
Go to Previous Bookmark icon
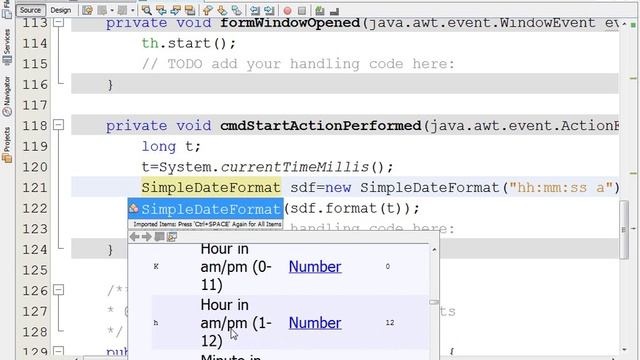208,10
